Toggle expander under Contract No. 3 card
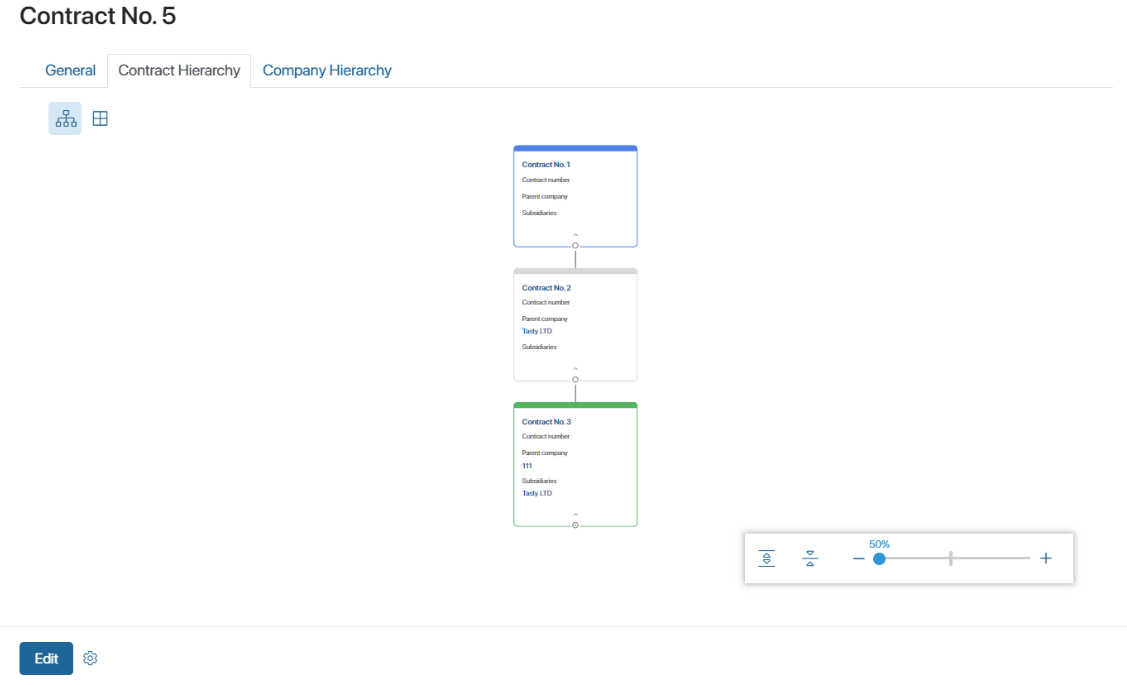The image size is (1127, 685). click(575, 525)
